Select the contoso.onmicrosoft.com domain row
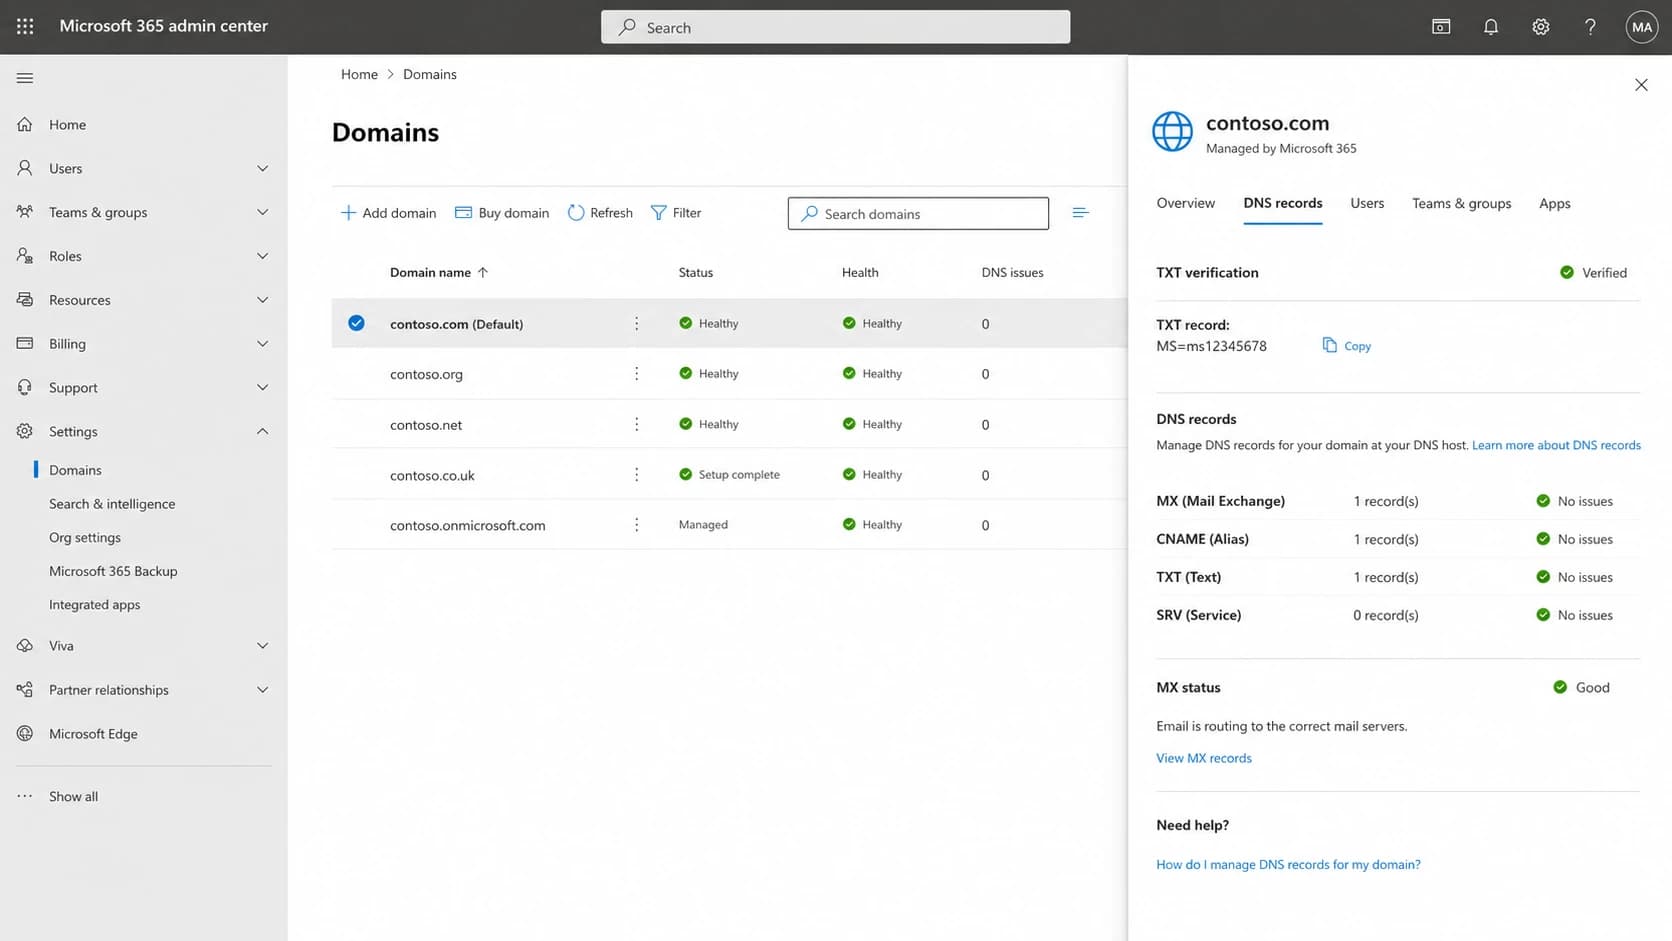Image resolution: width=1672 pixels, height=941 pixels. 729,524
